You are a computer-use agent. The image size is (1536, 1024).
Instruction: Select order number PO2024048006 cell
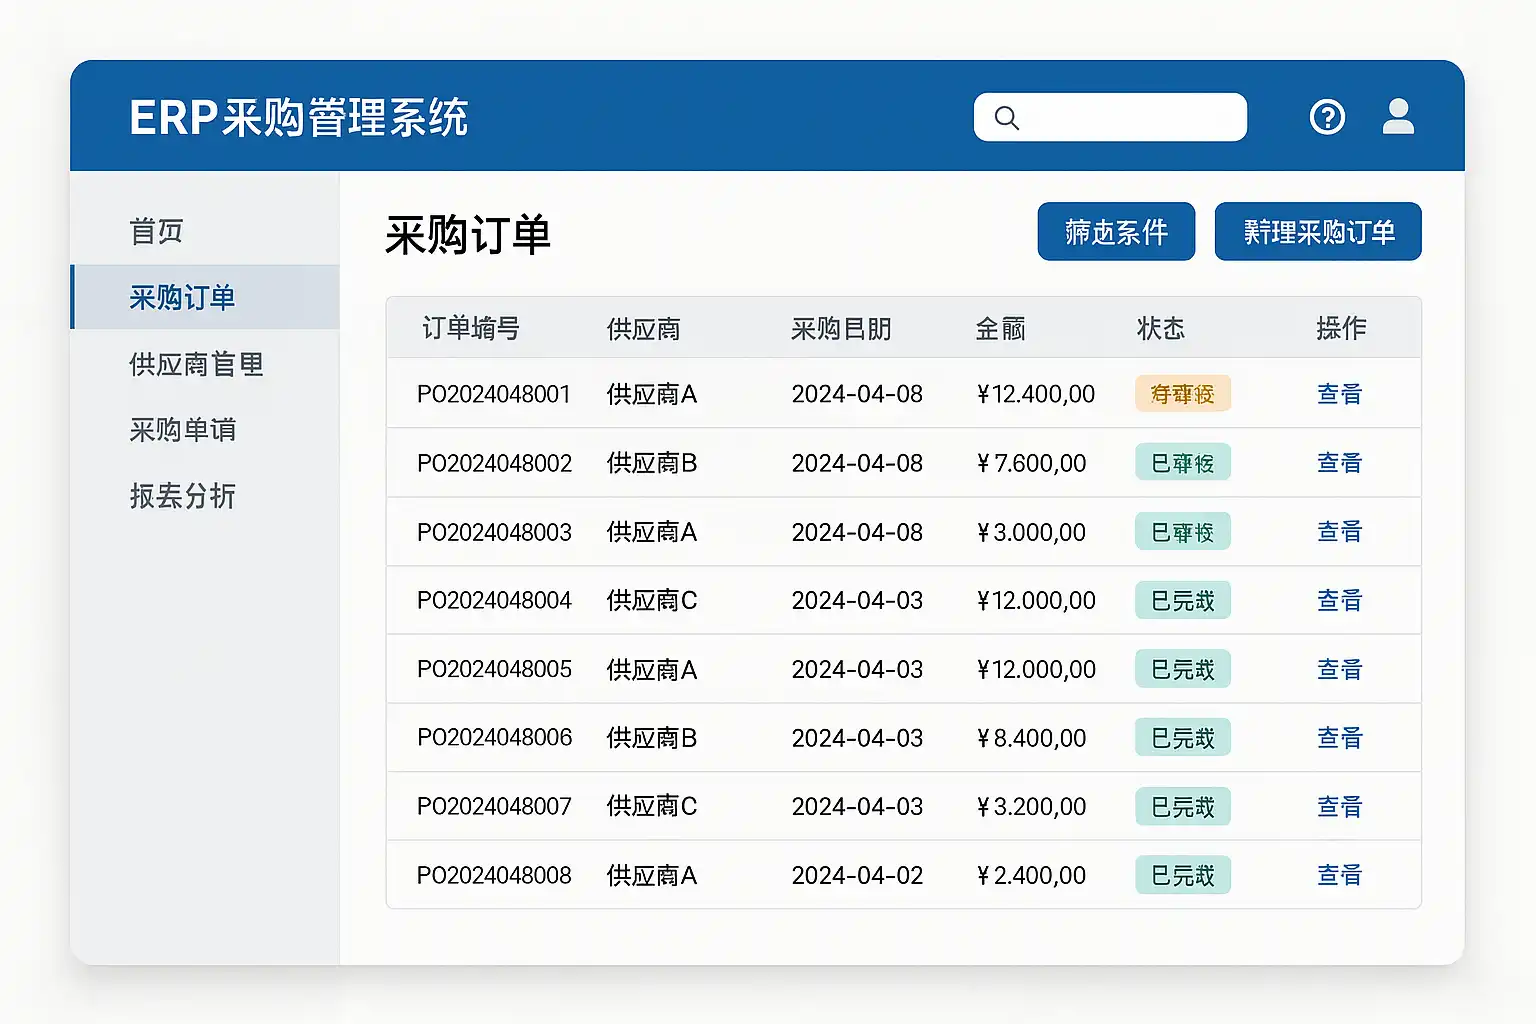[494, 738]
